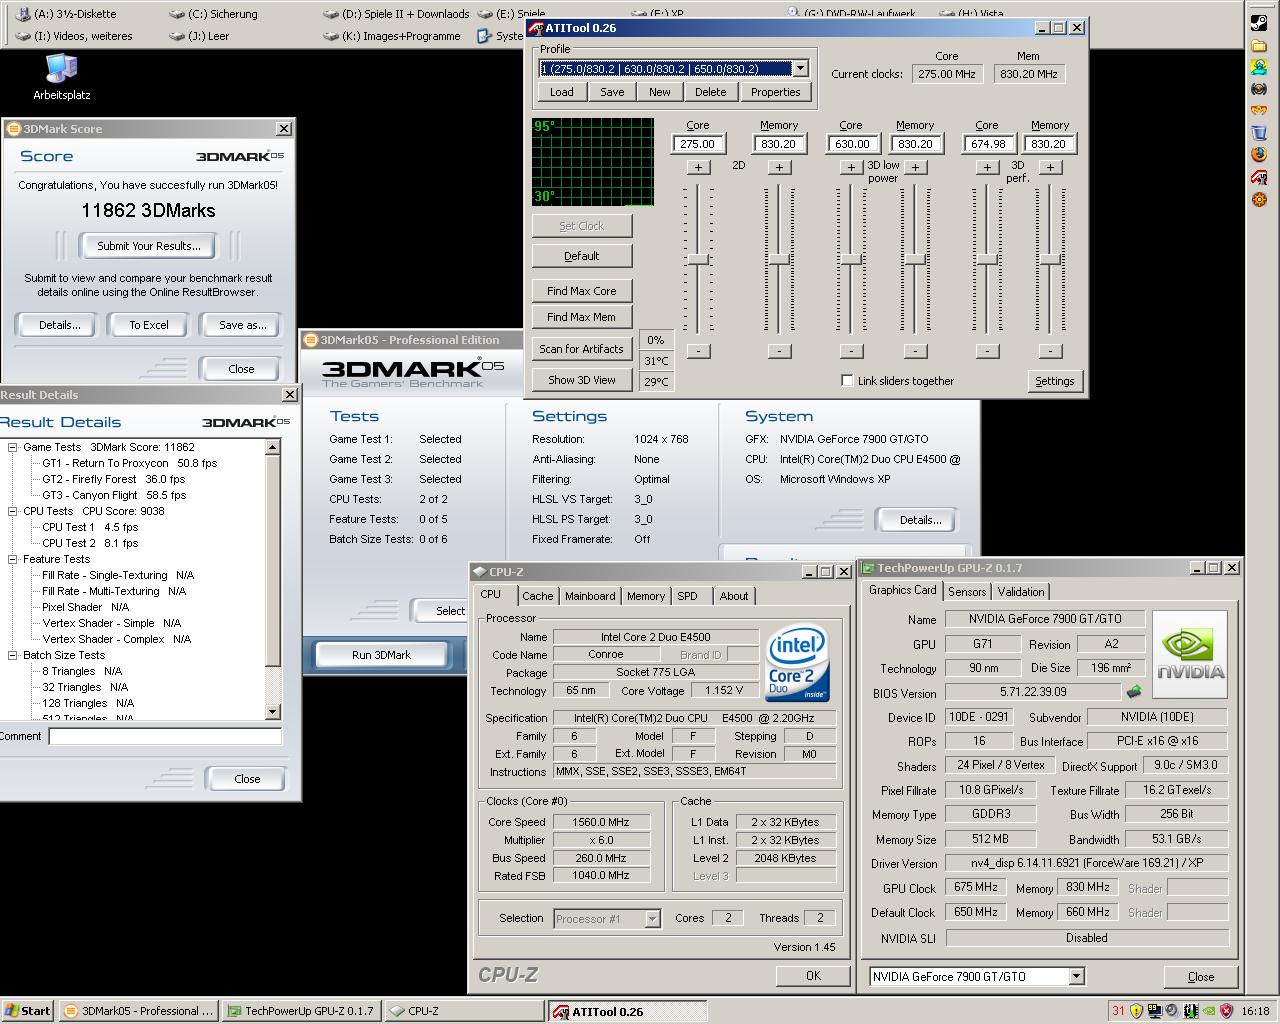This screenshot has height=1024, width=1280.
Task: Increase 2D Core clock with plus button
Action: click(x=698, y=167)
